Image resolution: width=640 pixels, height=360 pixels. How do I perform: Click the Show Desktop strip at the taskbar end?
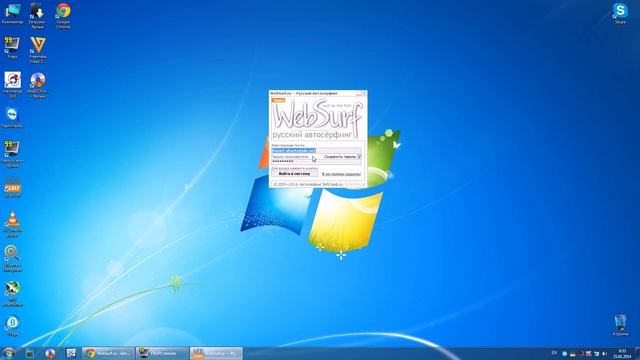637,353
